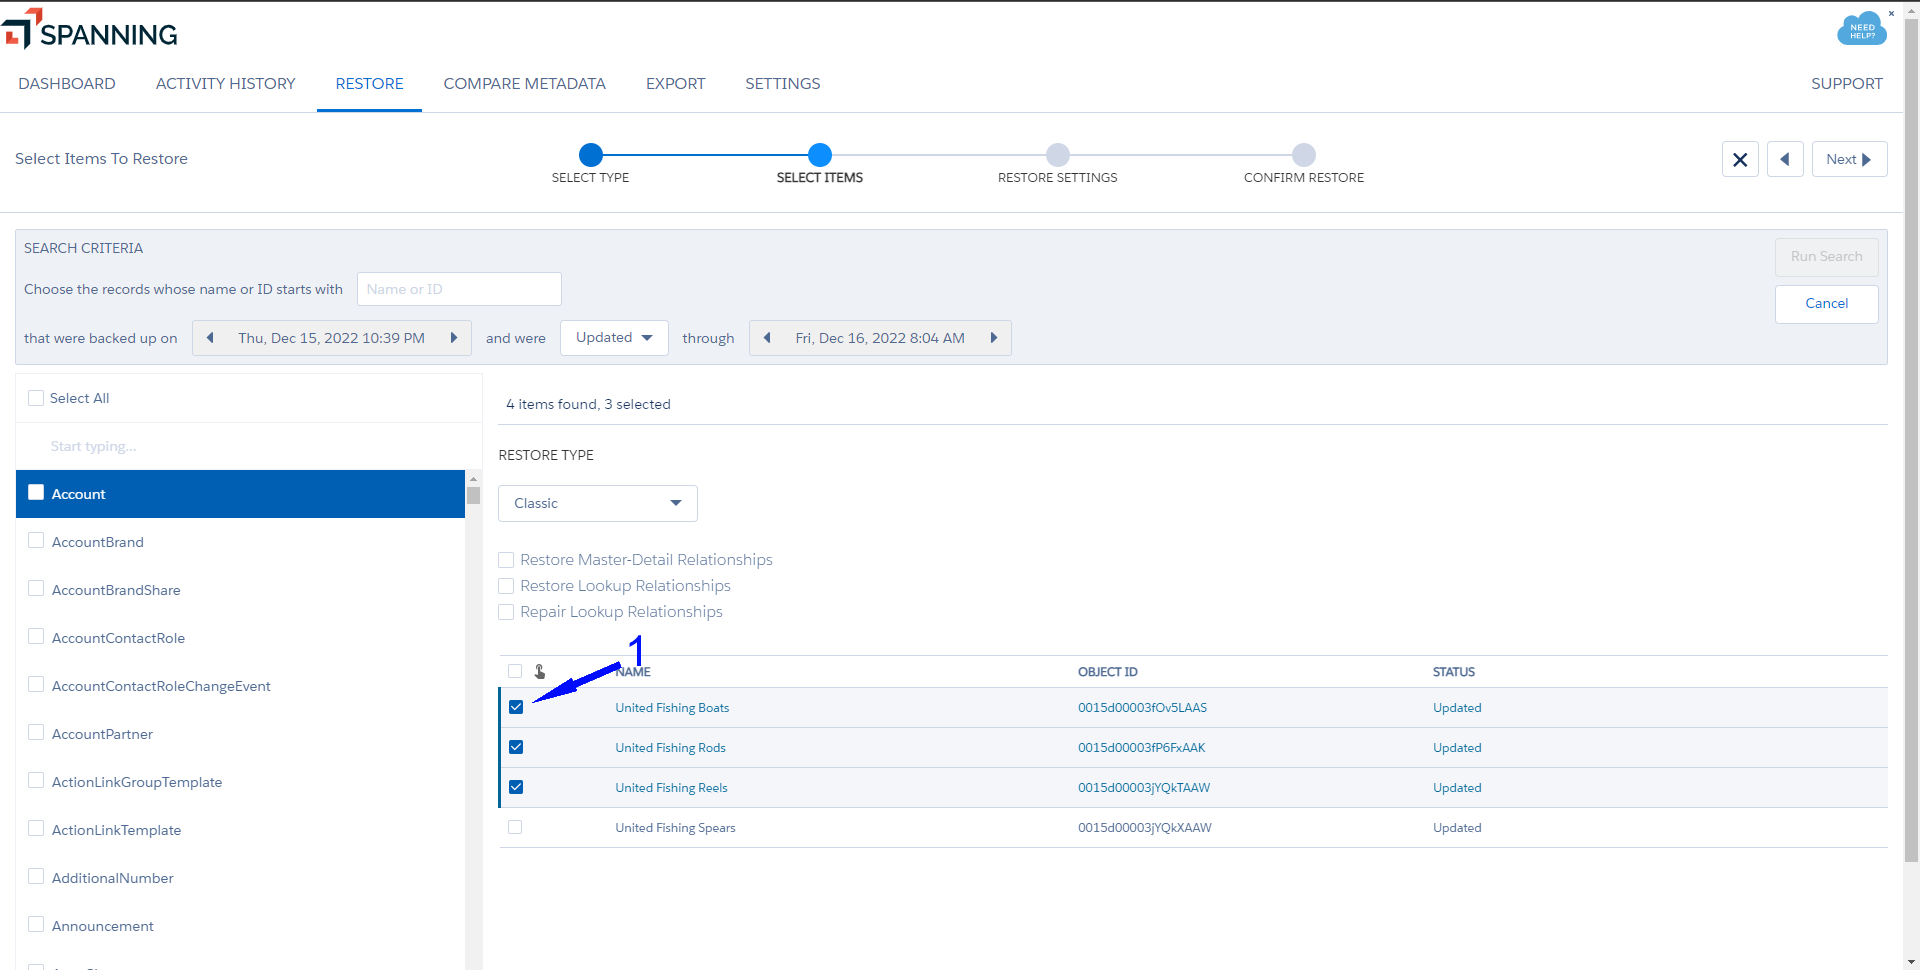
Task: Sort by the OBJECT ID column header
Action: pyautogui.click(x=1107, y=672)
